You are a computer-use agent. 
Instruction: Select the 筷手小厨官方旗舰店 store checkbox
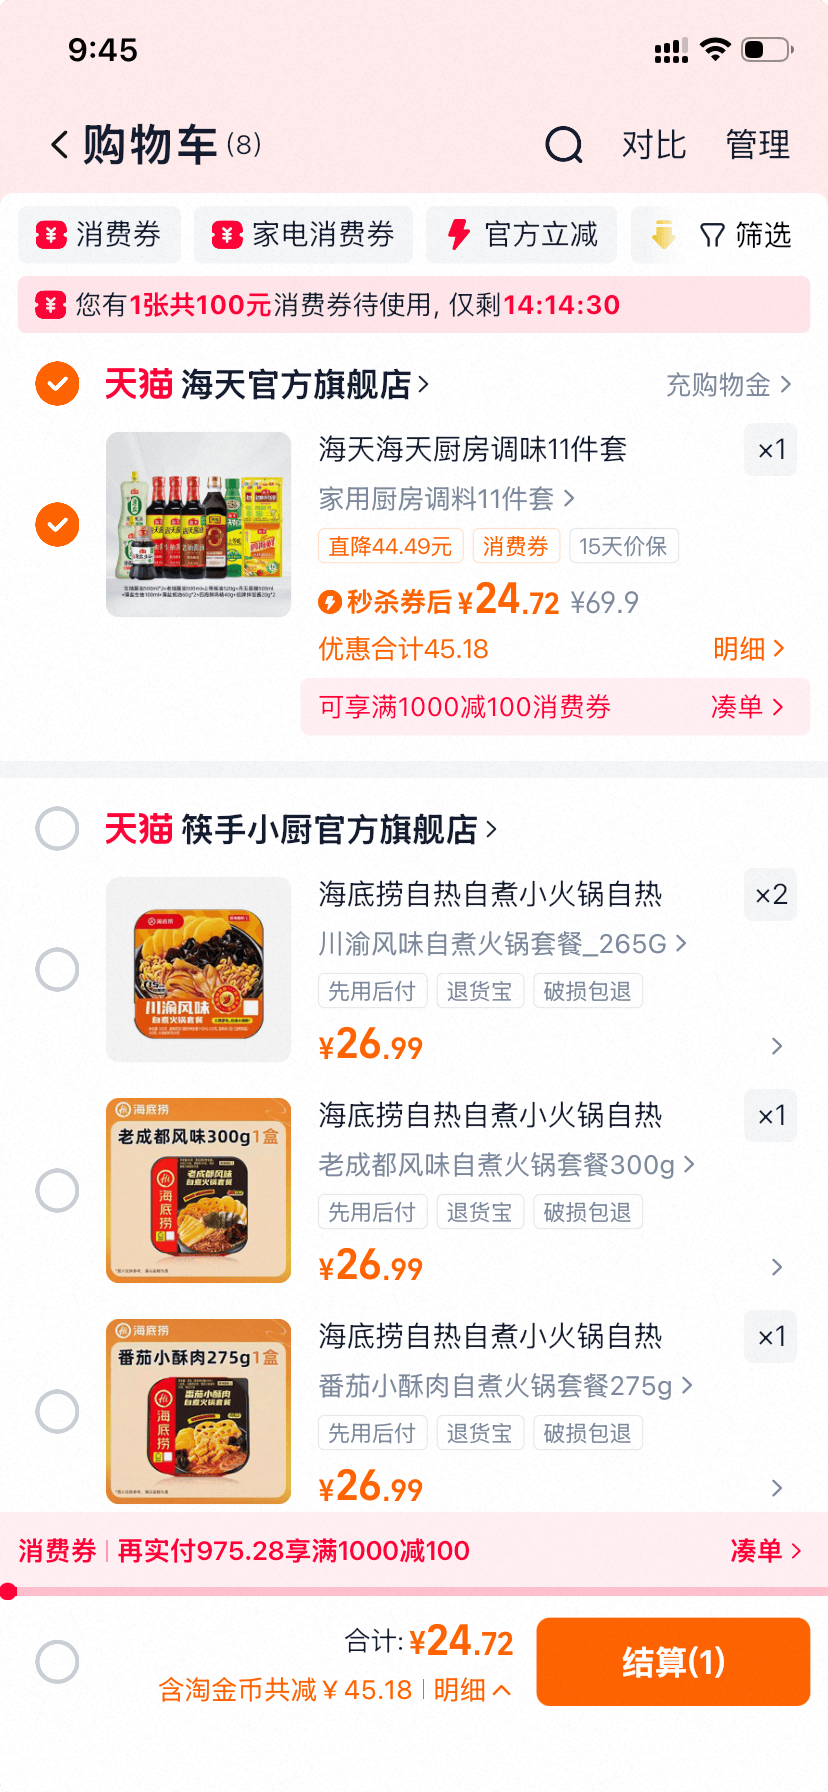pos(57,829)
